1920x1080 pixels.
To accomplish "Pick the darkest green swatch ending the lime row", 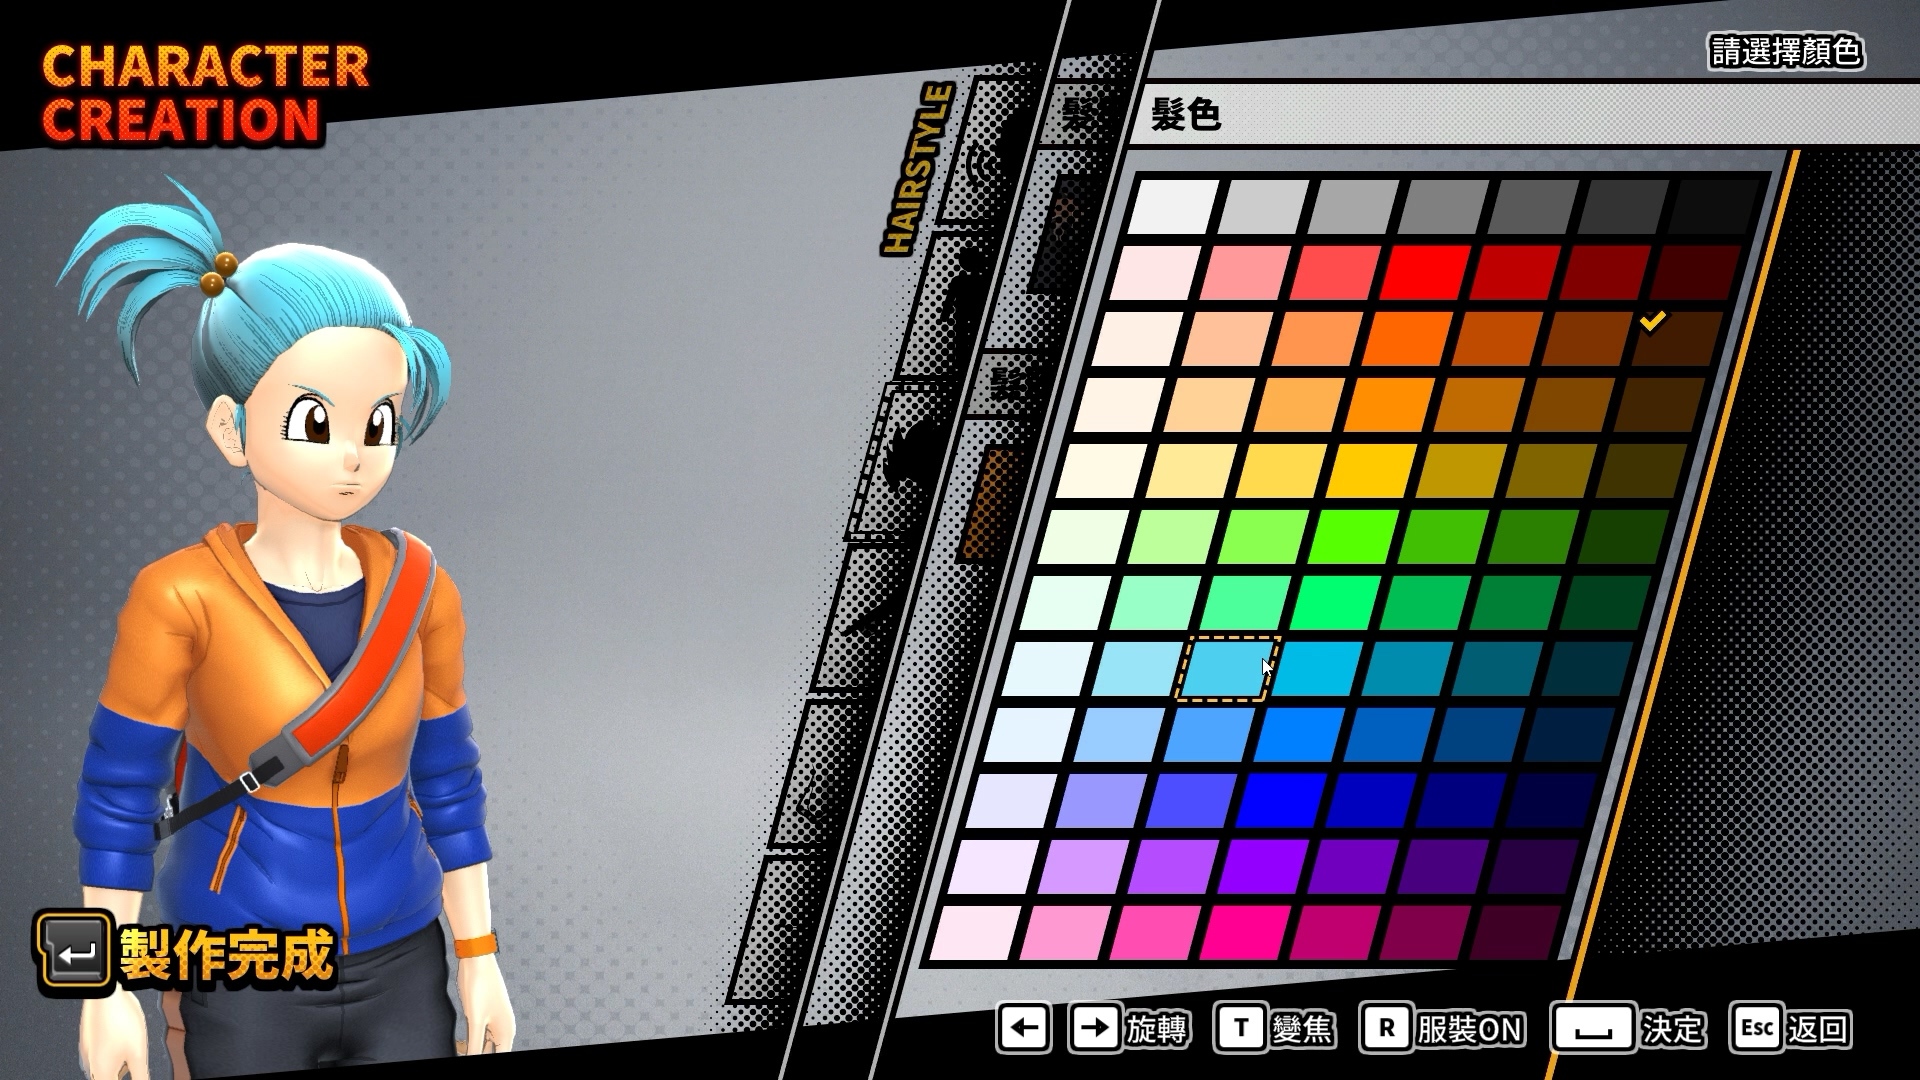I will pyautogui.click(x=1621, y=537).
